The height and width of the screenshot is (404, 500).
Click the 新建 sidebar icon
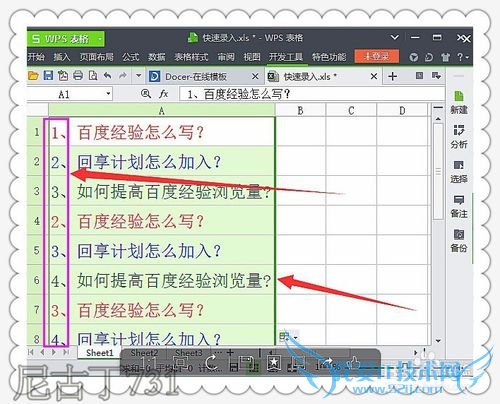pos(459,102)
